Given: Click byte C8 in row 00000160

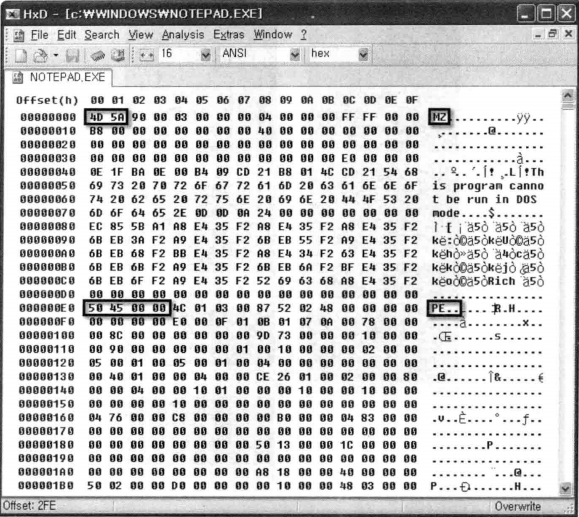Looking at the screenshot, I should 179,418.
